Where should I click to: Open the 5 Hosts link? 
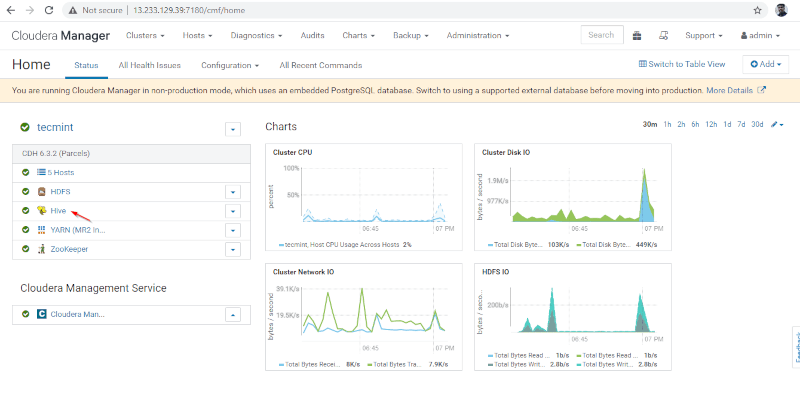pyautogui.click(x=61, y=172)
